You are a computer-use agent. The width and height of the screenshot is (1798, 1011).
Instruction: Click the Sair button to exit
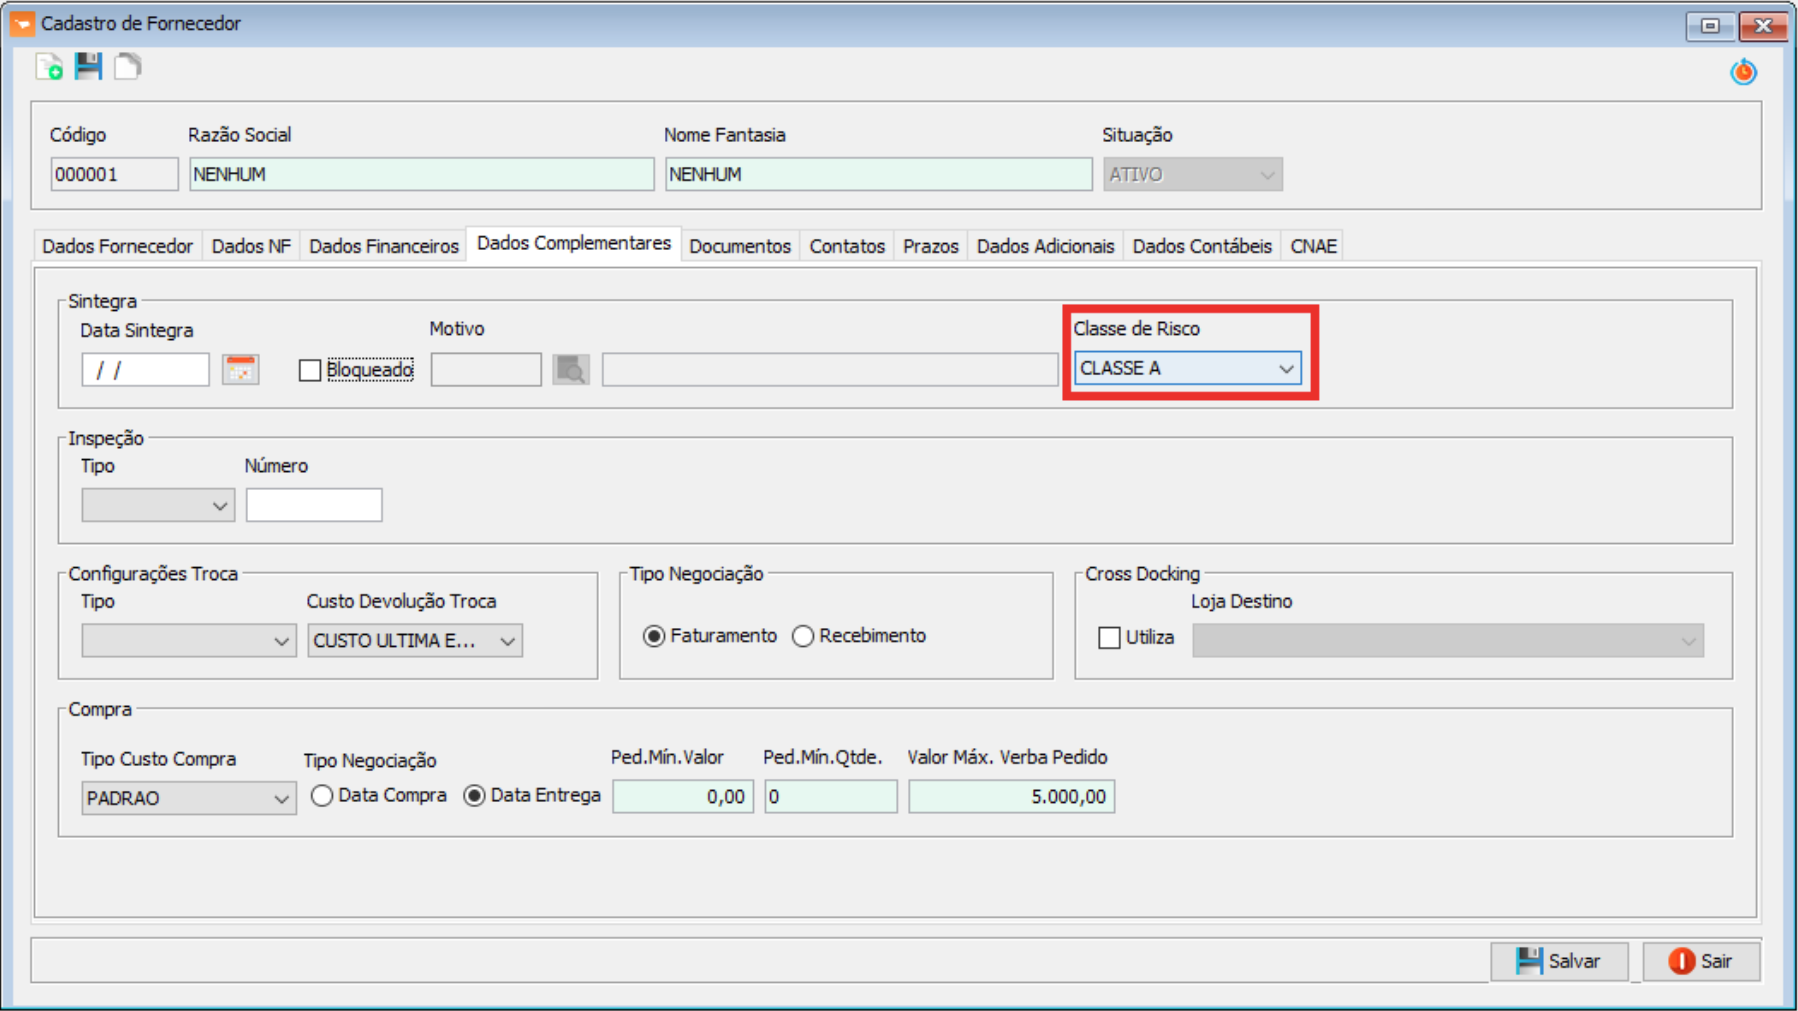coord(1701,961)
